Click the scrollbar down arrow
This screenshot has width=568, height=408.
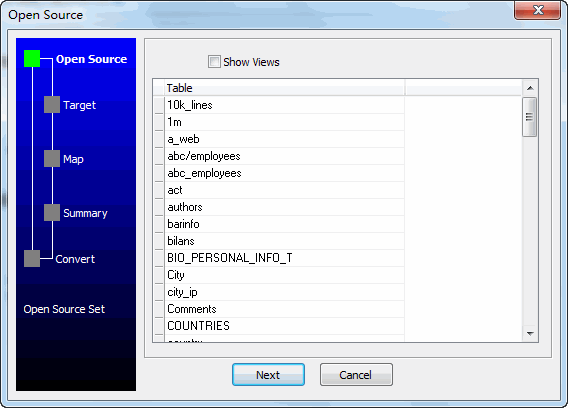point(530,333)
